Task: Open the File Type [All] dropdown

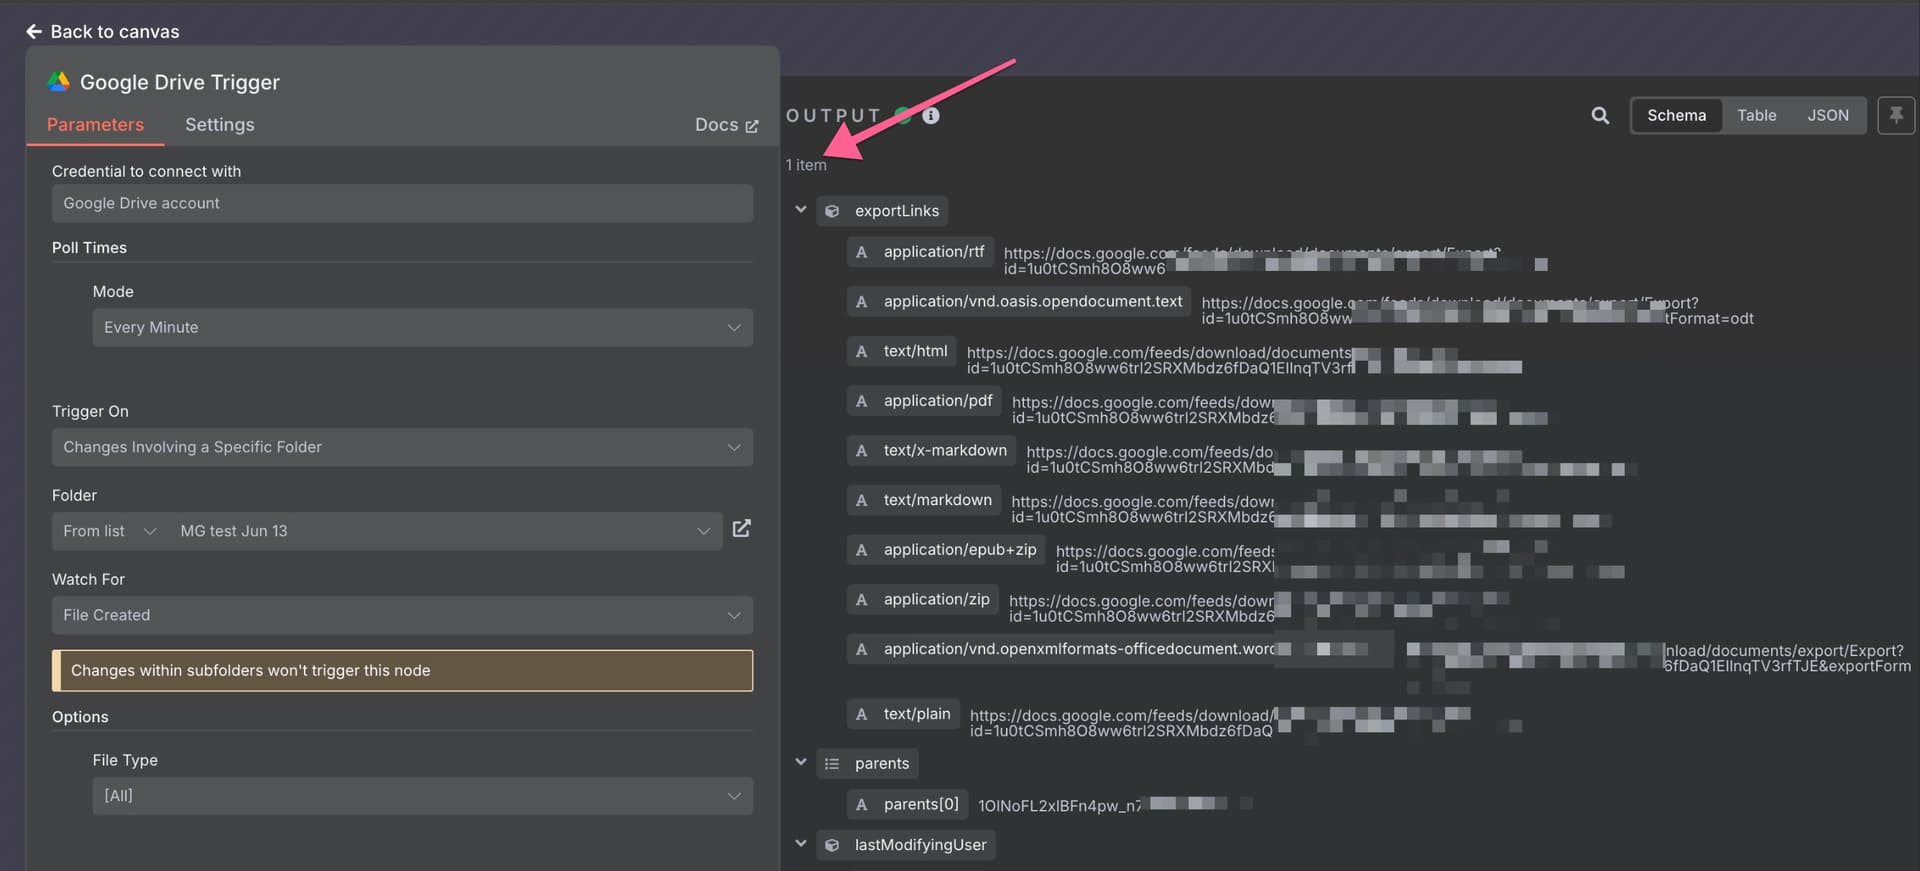Action: (422, 796)
